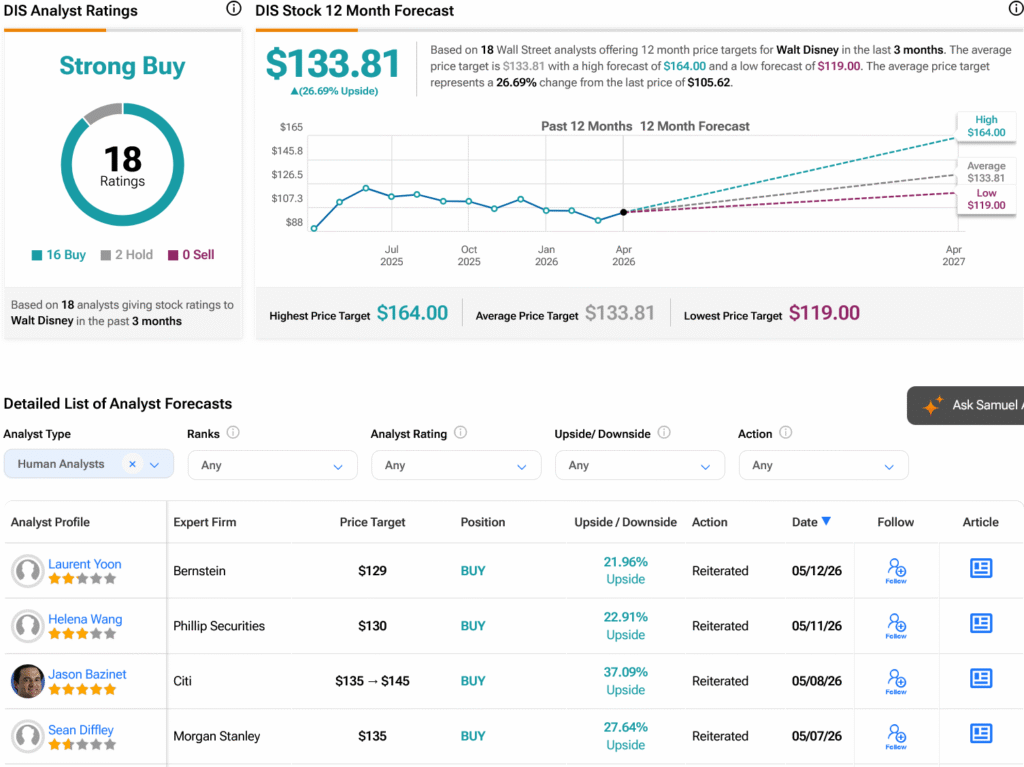Click the April 2026 black chart point
Screen dimensions: 1024x767
tap(624, 212)
